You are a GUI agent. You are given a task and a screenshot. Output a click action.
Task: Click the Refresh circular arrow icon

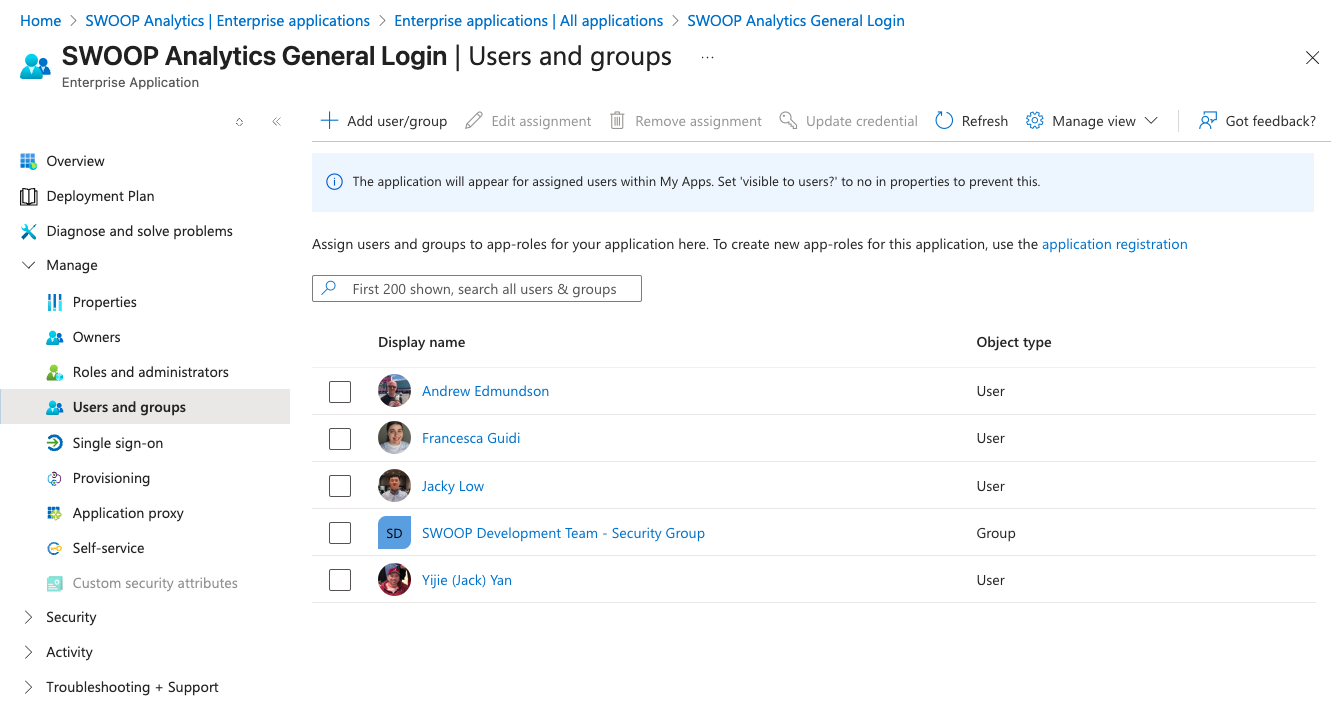[944, 121]
